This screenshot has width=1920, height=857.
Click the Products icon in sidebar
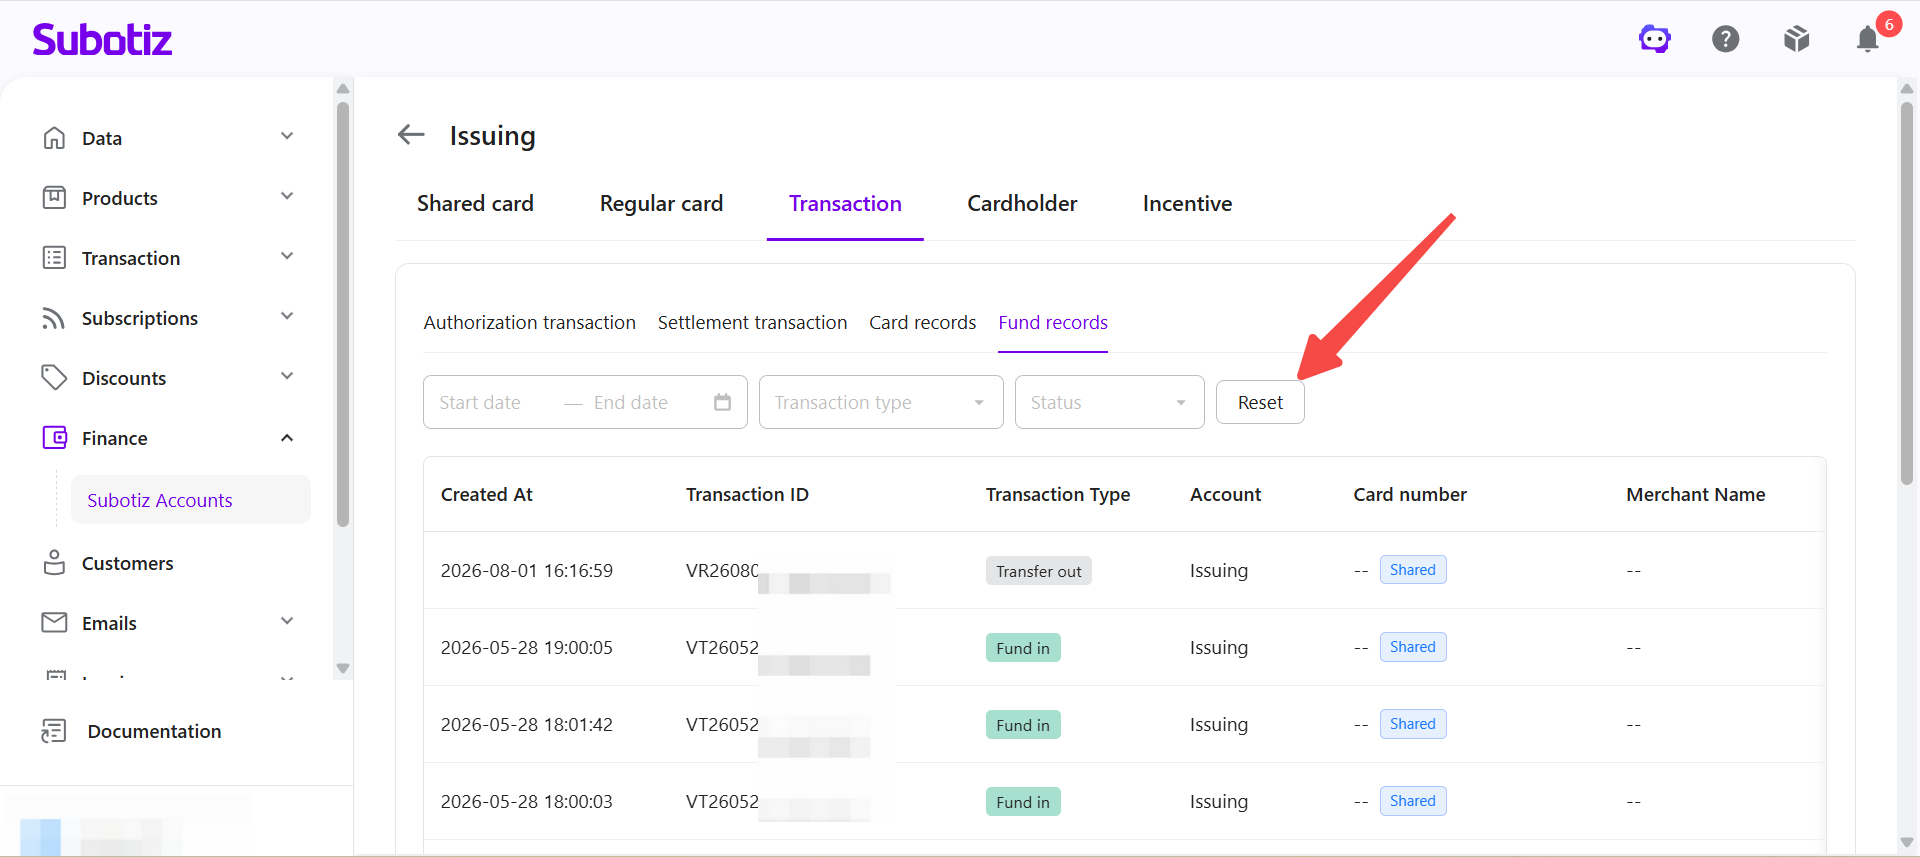pyautogui.click(x=54, y=198)
